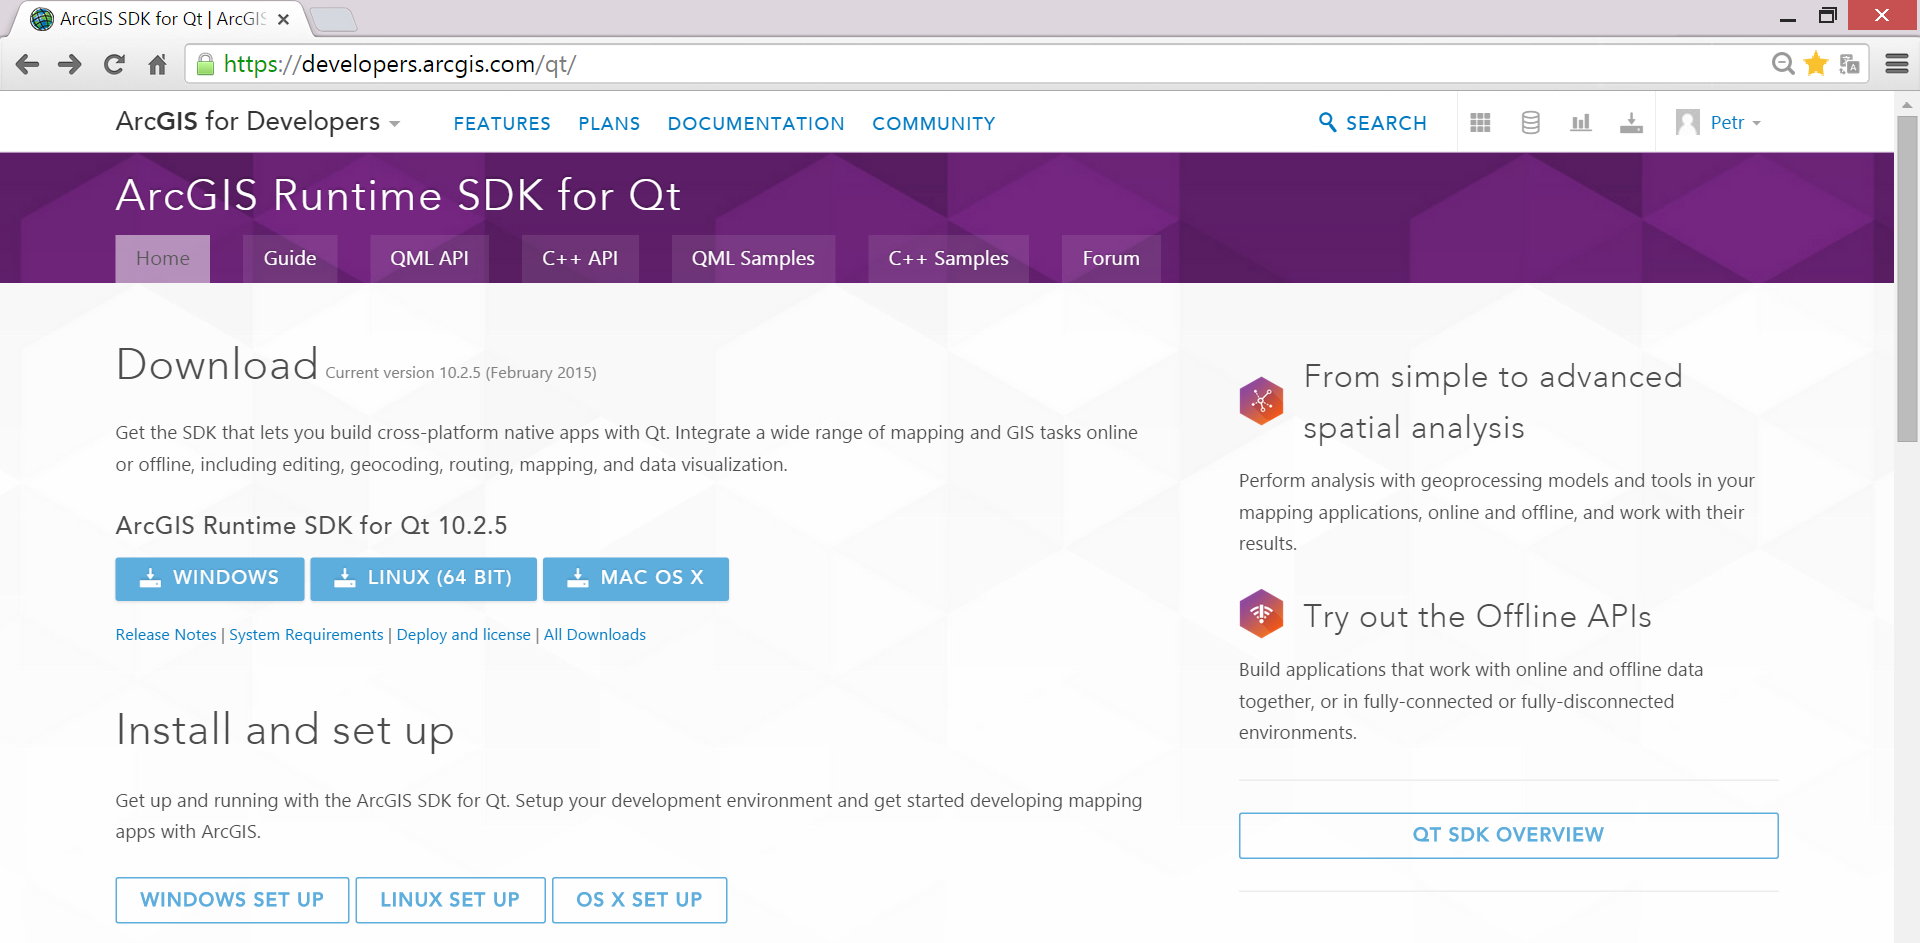This screenshot has width=1920, height=943.
Task: Download the SDK for LINUX (64 BIT)
Action: coord(423,579)
